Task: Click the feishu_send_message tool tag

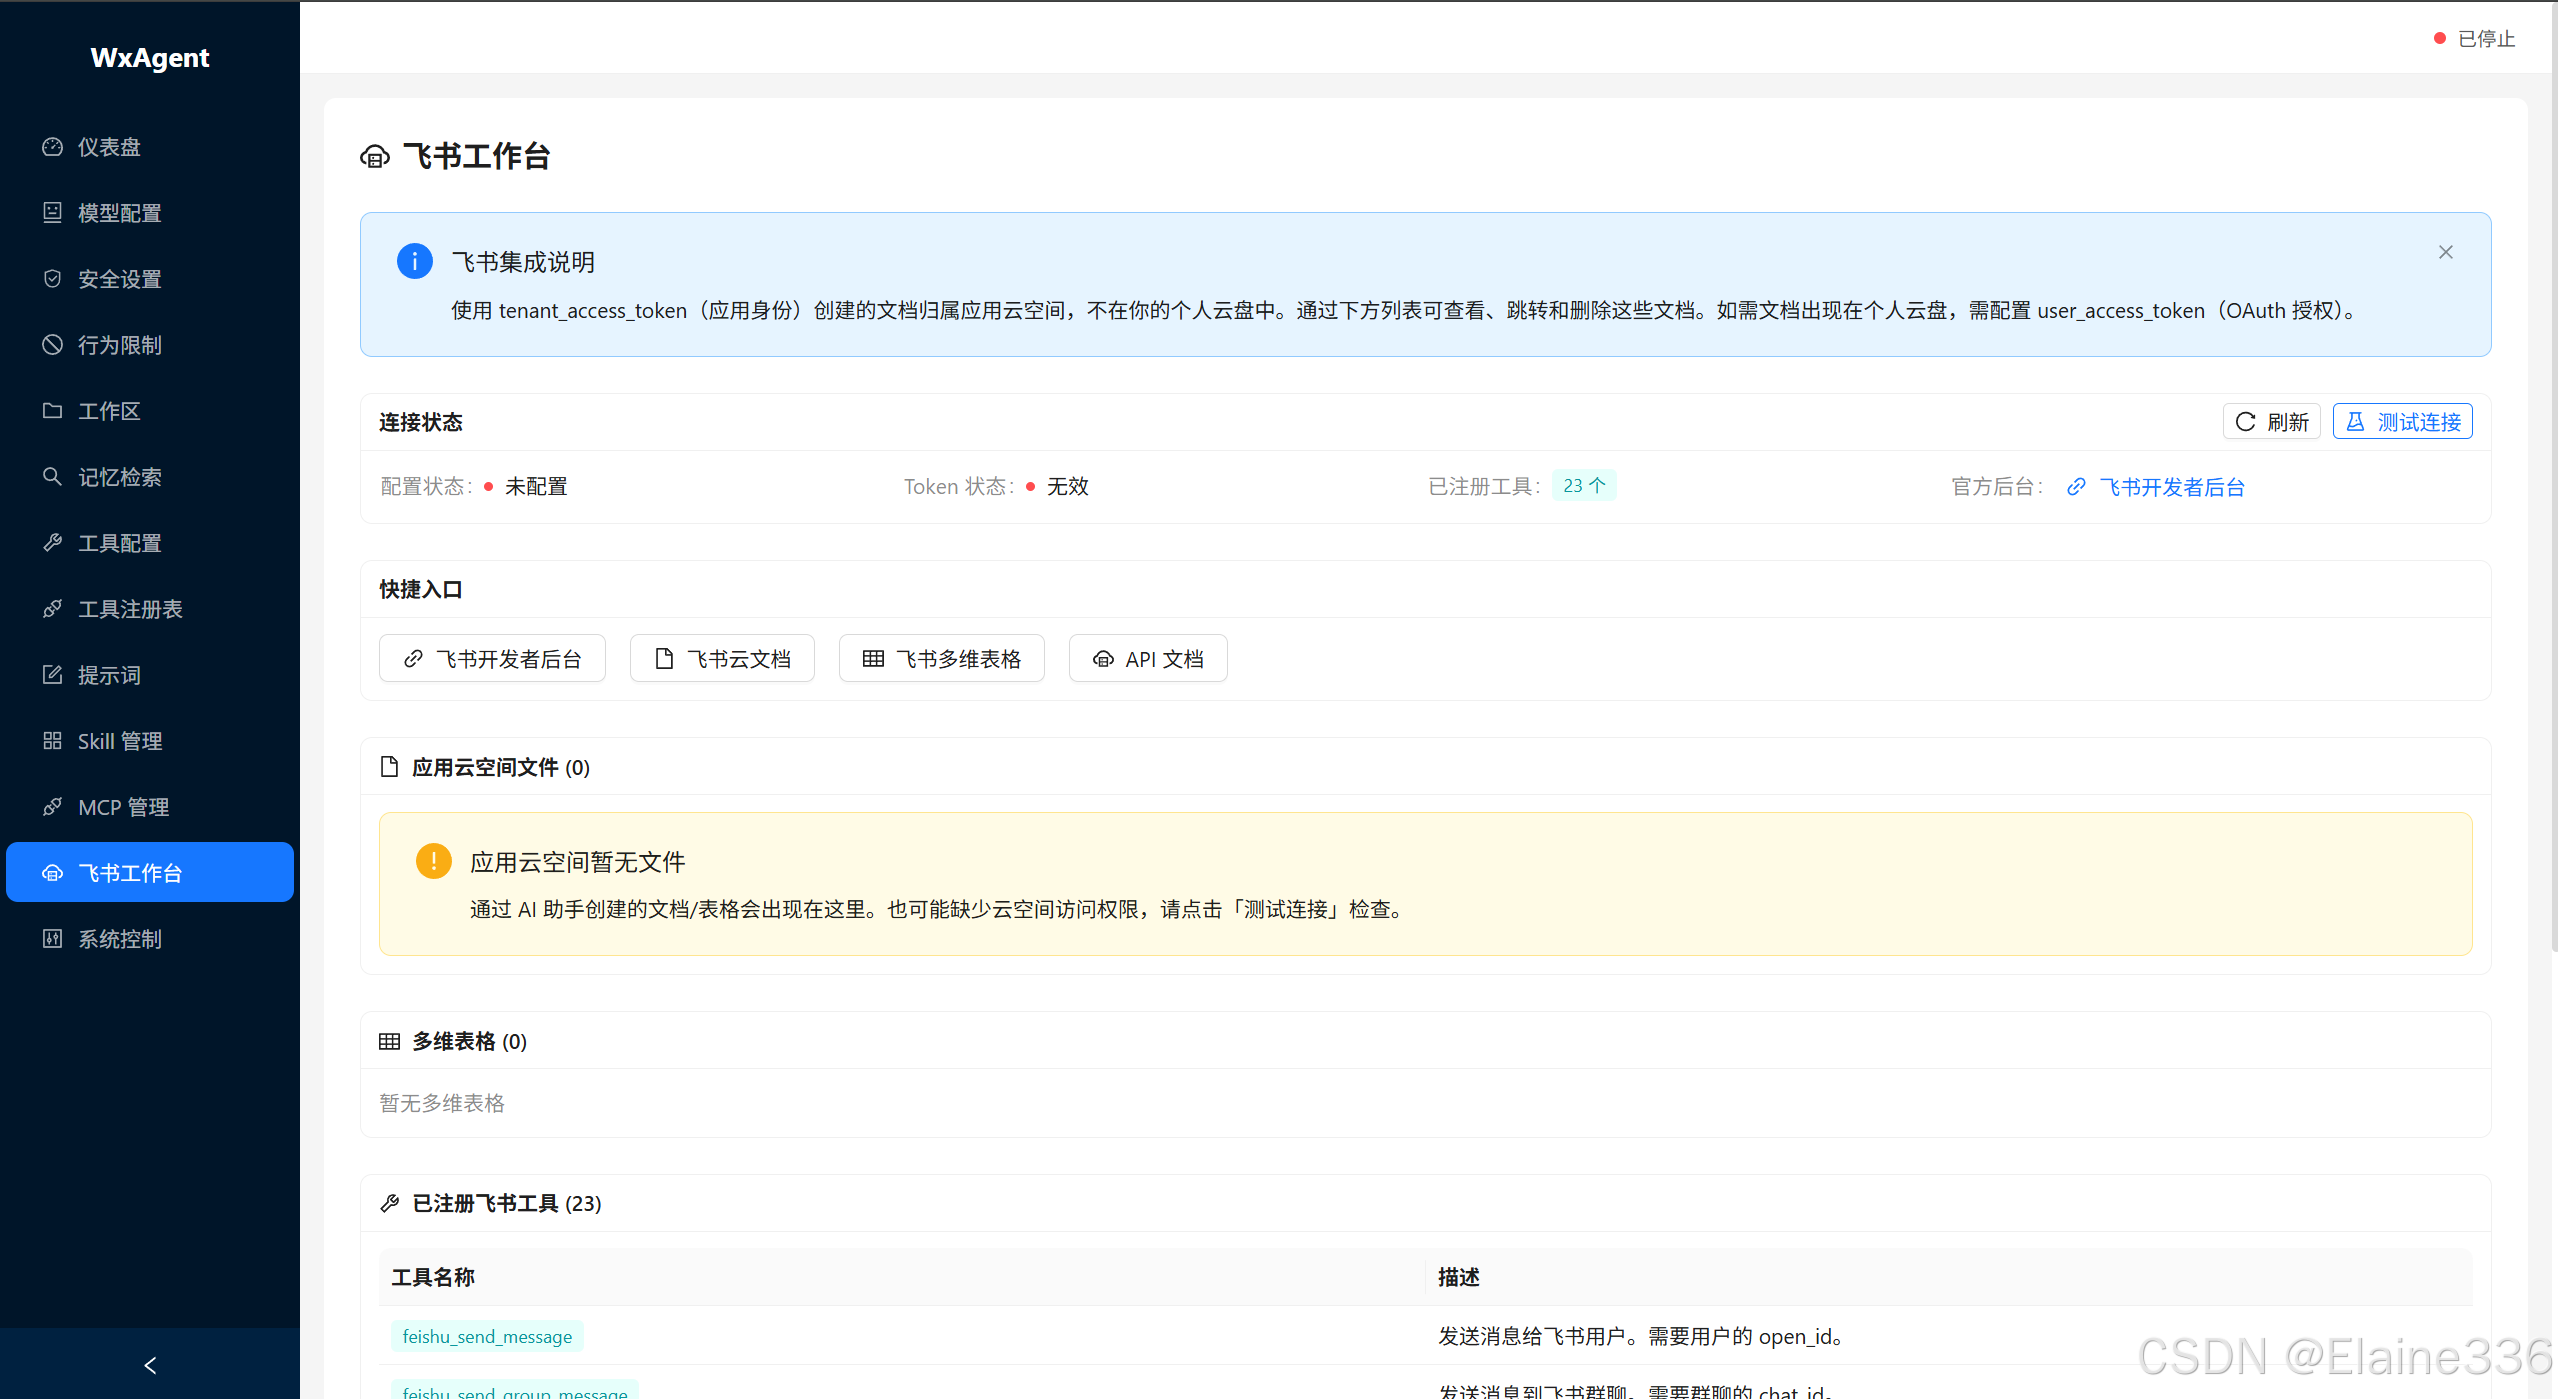Action: (x=487, y=1337)
